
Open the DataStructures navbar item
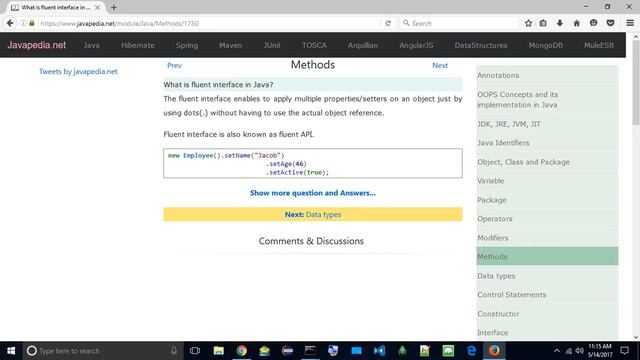coord(481,45)
